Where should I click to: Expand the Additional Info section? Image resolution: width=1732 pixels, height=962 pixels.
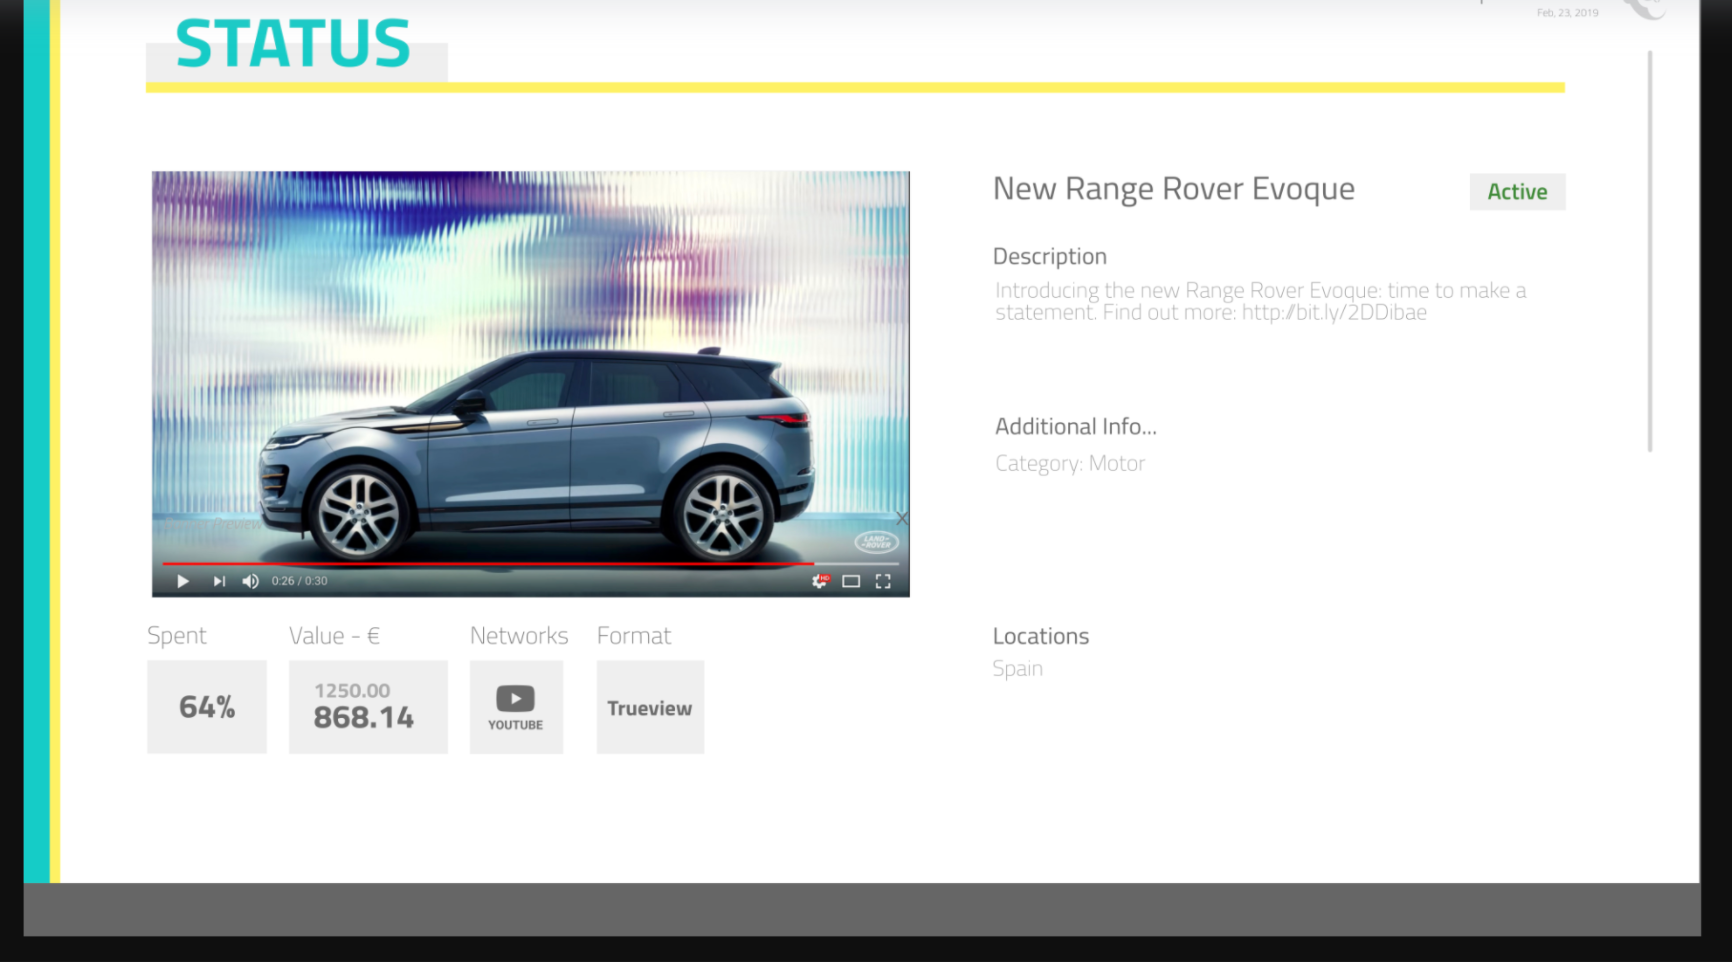1074,426
